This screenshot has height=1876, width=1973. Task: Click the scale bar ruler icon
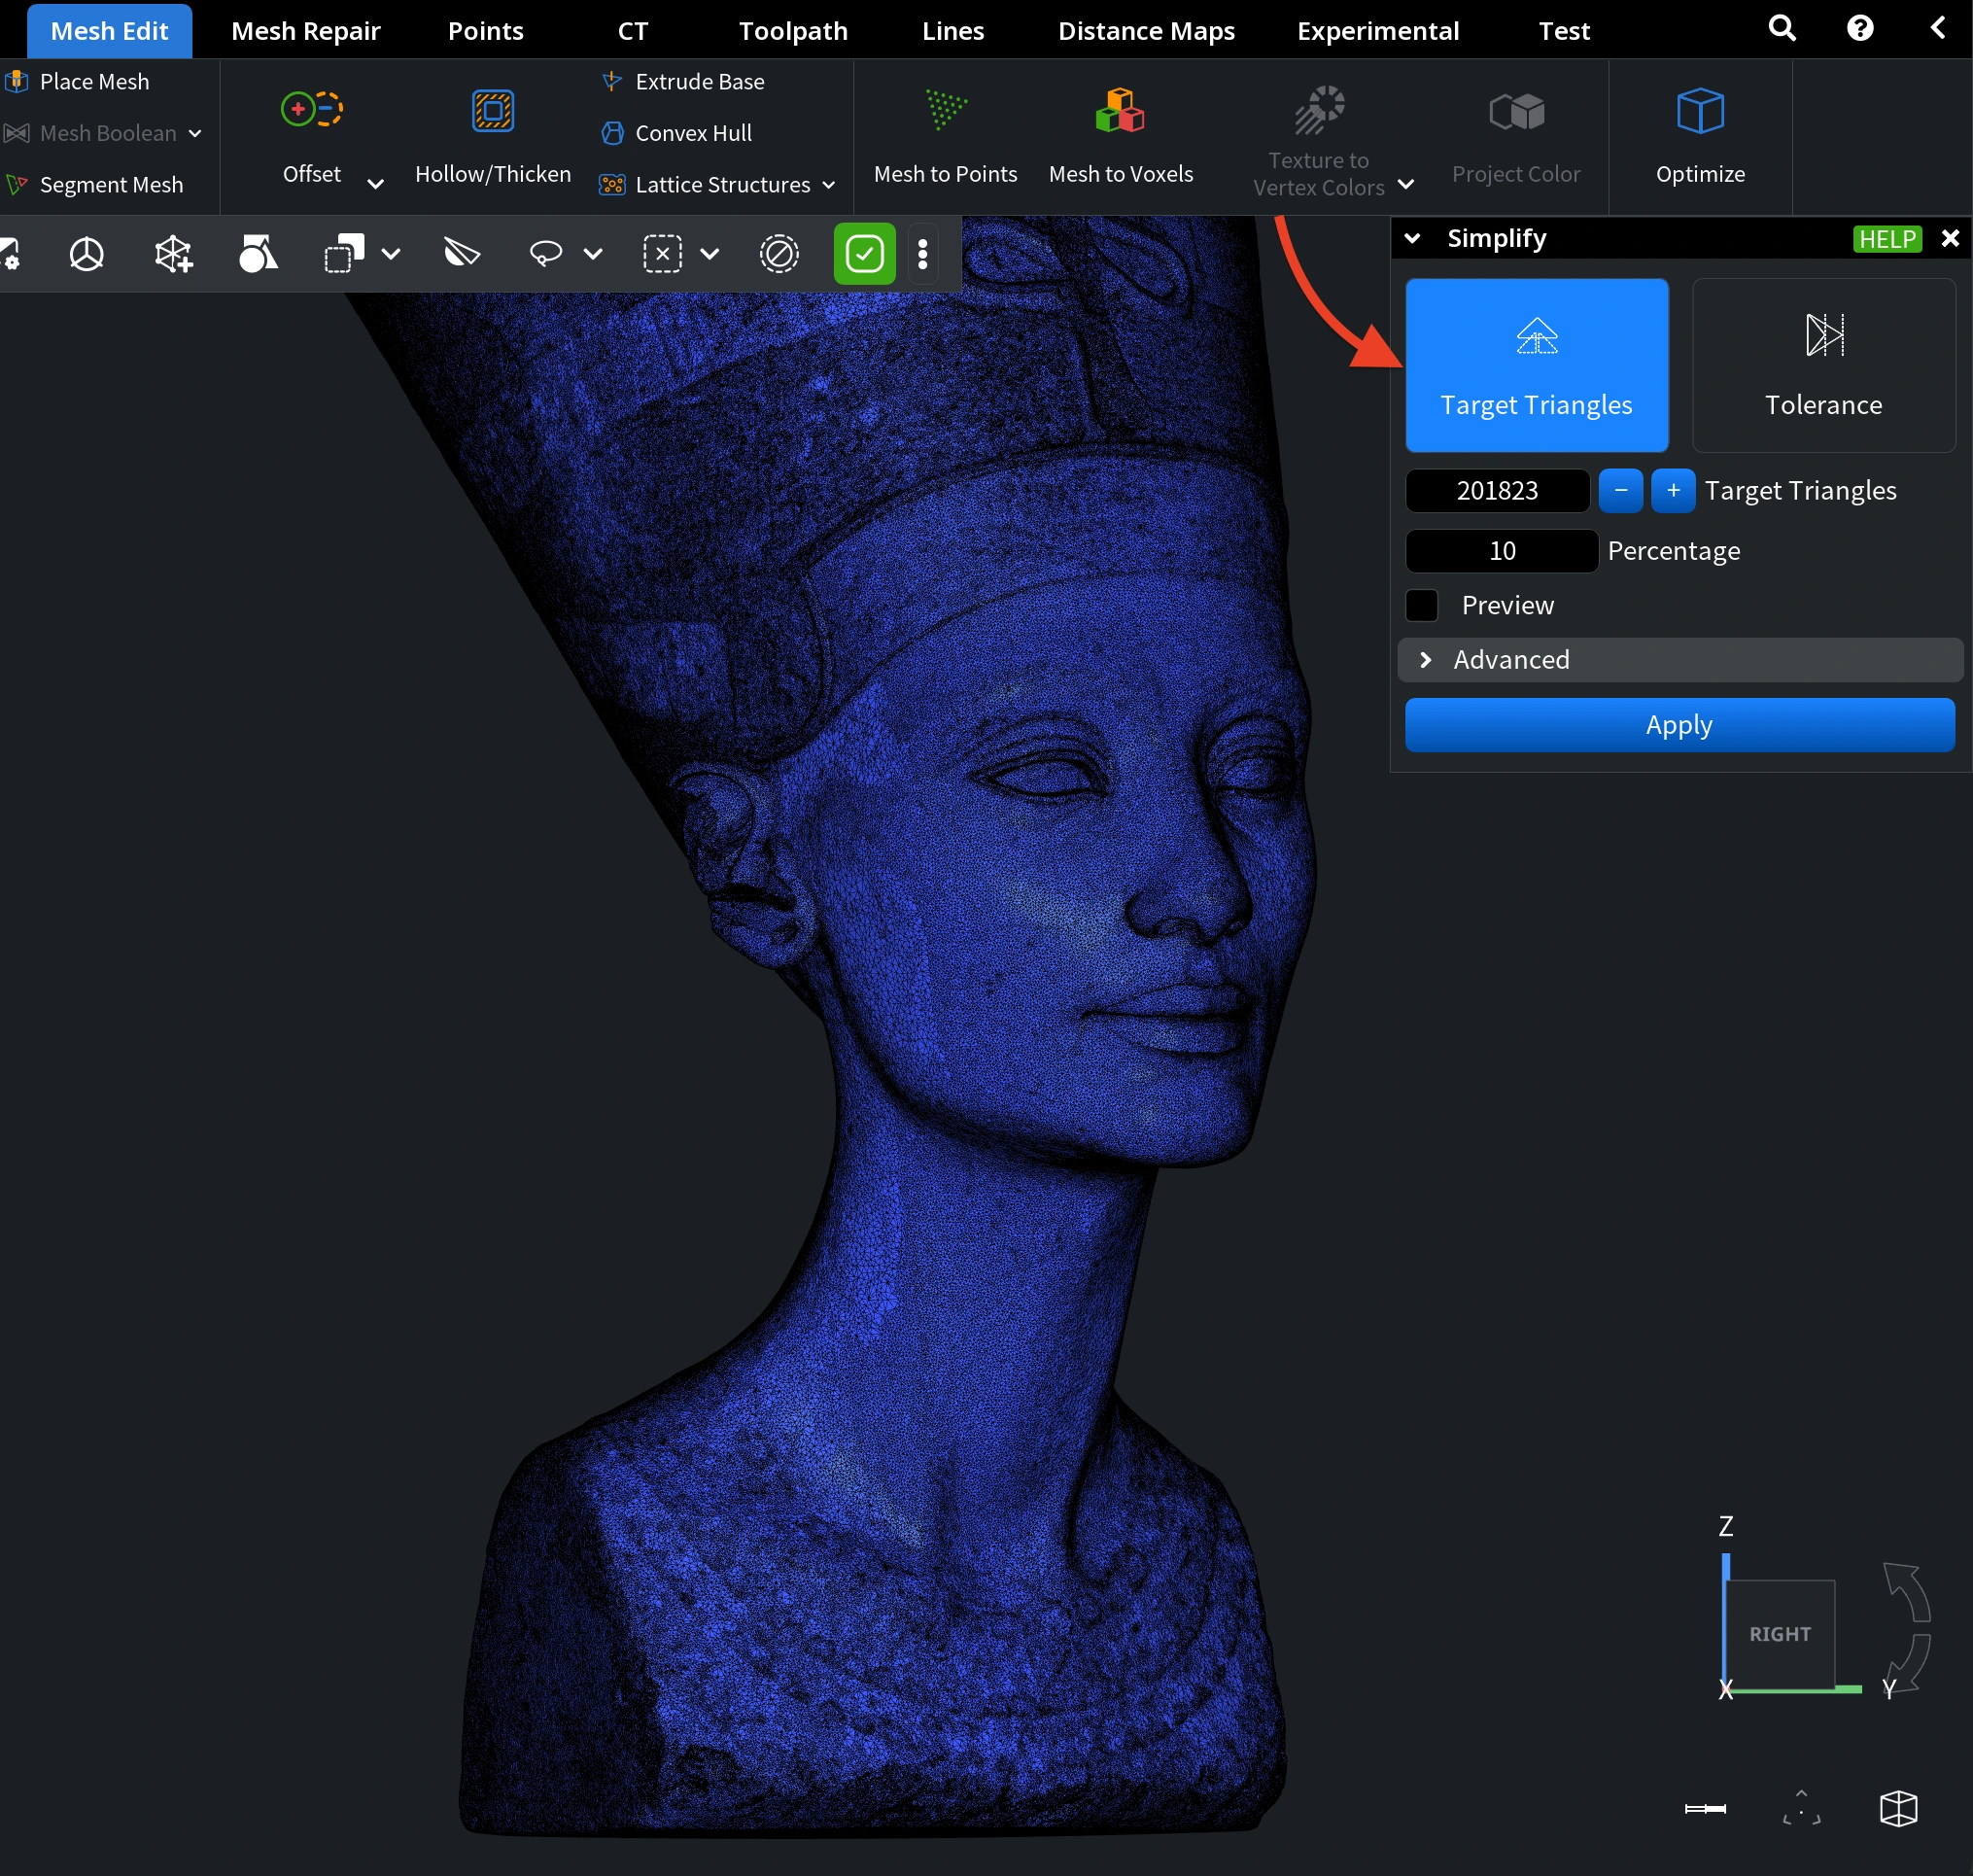(x=1705, y=1808)
